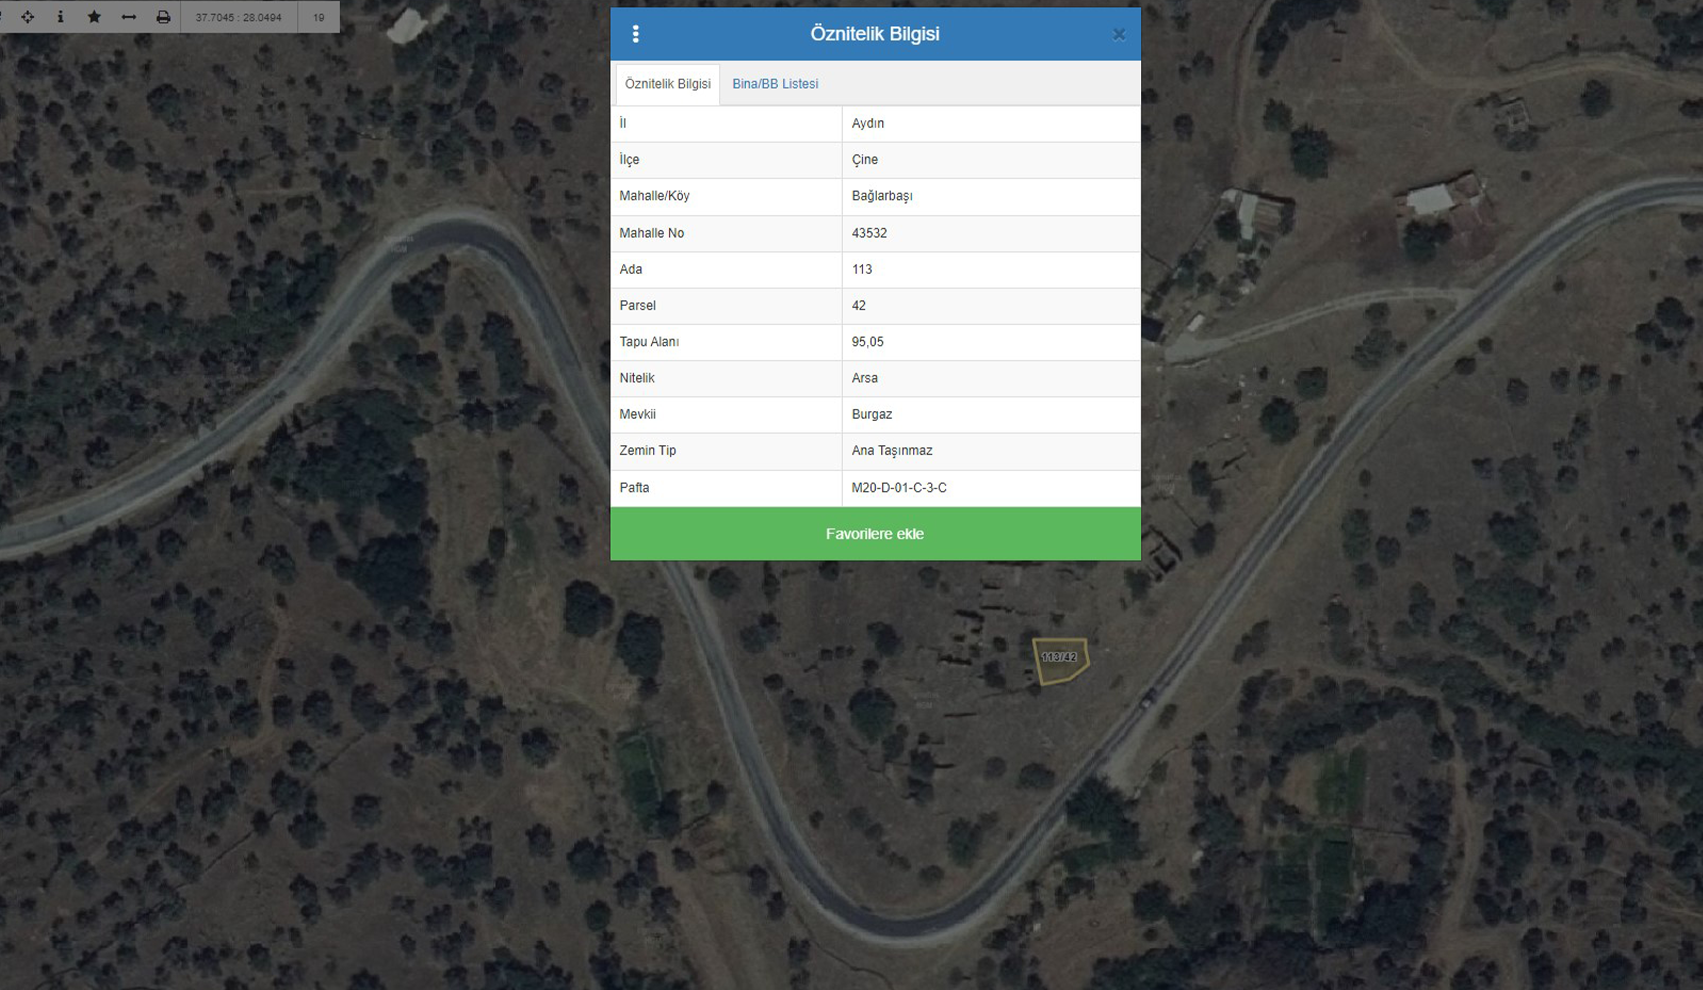Click the Pafta value M20-D-01-C-3-C

tap(899, 488)
